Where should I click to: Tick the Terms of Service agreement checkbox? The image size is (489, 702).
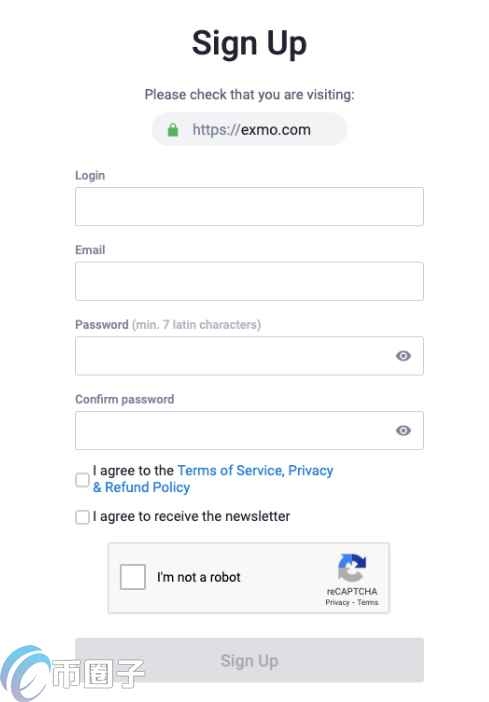[x=82, y=479]
